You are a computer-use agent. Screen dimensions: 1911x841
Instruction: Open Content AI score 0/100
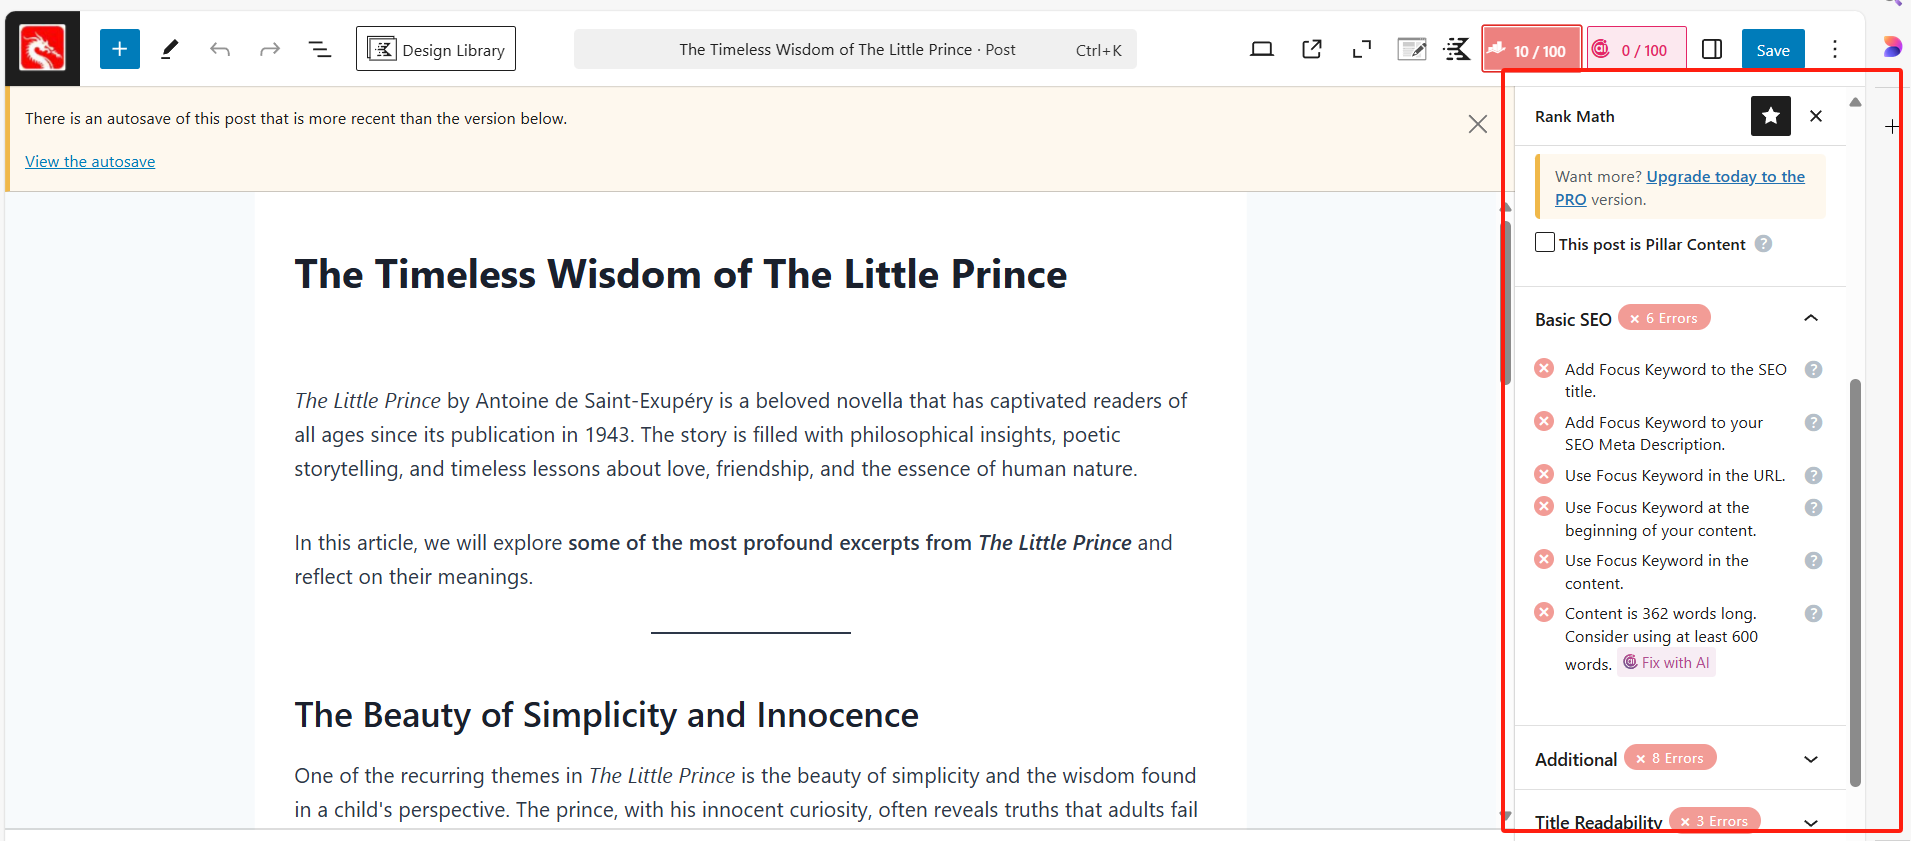(x=1636, y=50)
